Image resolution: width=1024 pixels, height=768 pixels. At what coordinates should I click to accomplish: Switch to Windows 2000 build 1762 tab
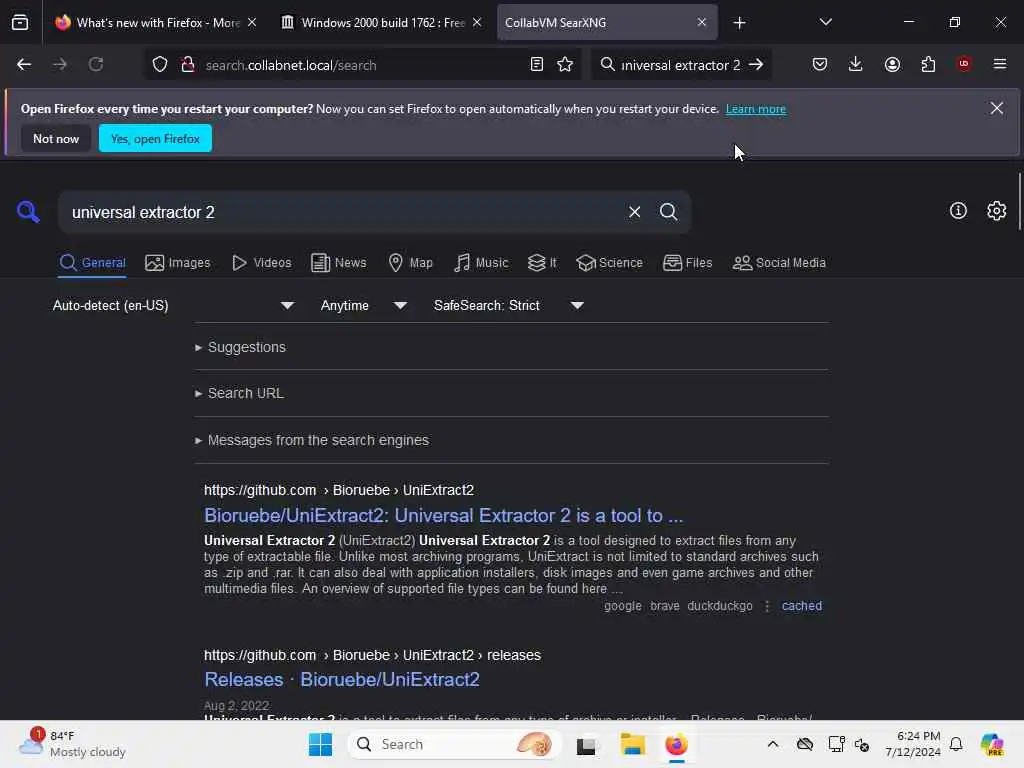pos(382,23)
